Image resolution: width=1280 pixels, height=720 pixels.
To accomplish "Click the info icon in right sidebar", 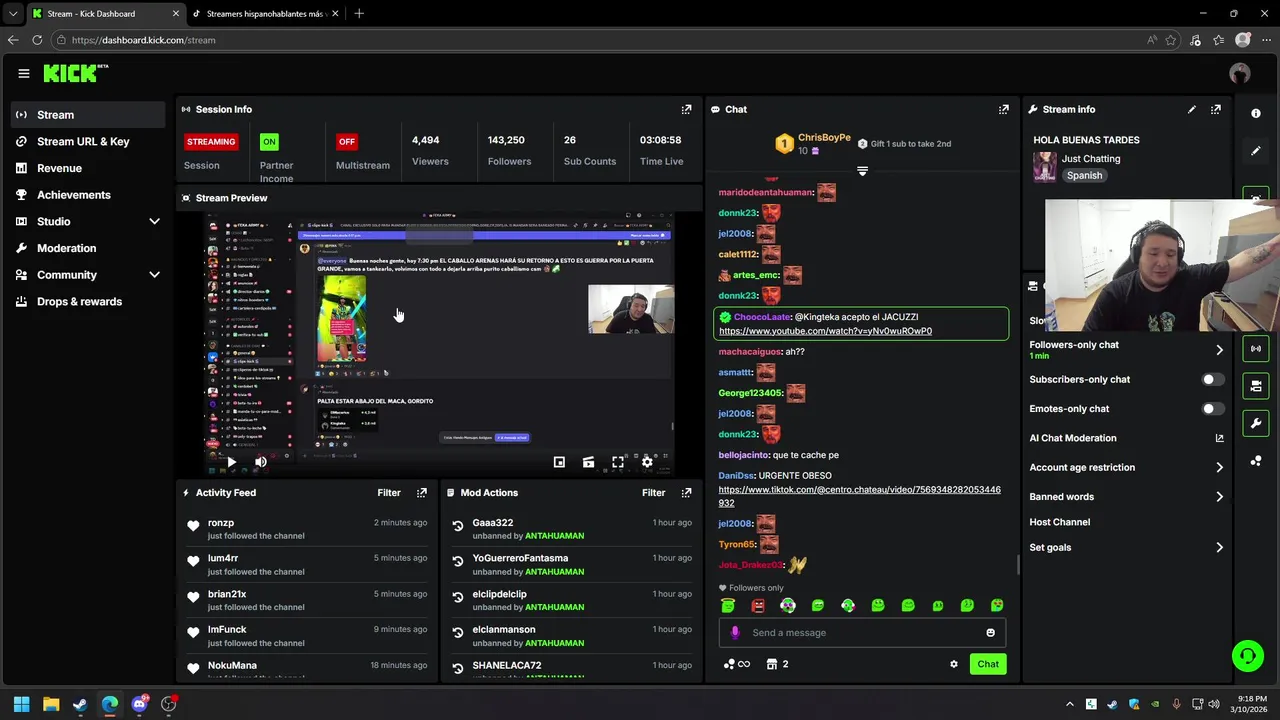I will (1256, 113).
